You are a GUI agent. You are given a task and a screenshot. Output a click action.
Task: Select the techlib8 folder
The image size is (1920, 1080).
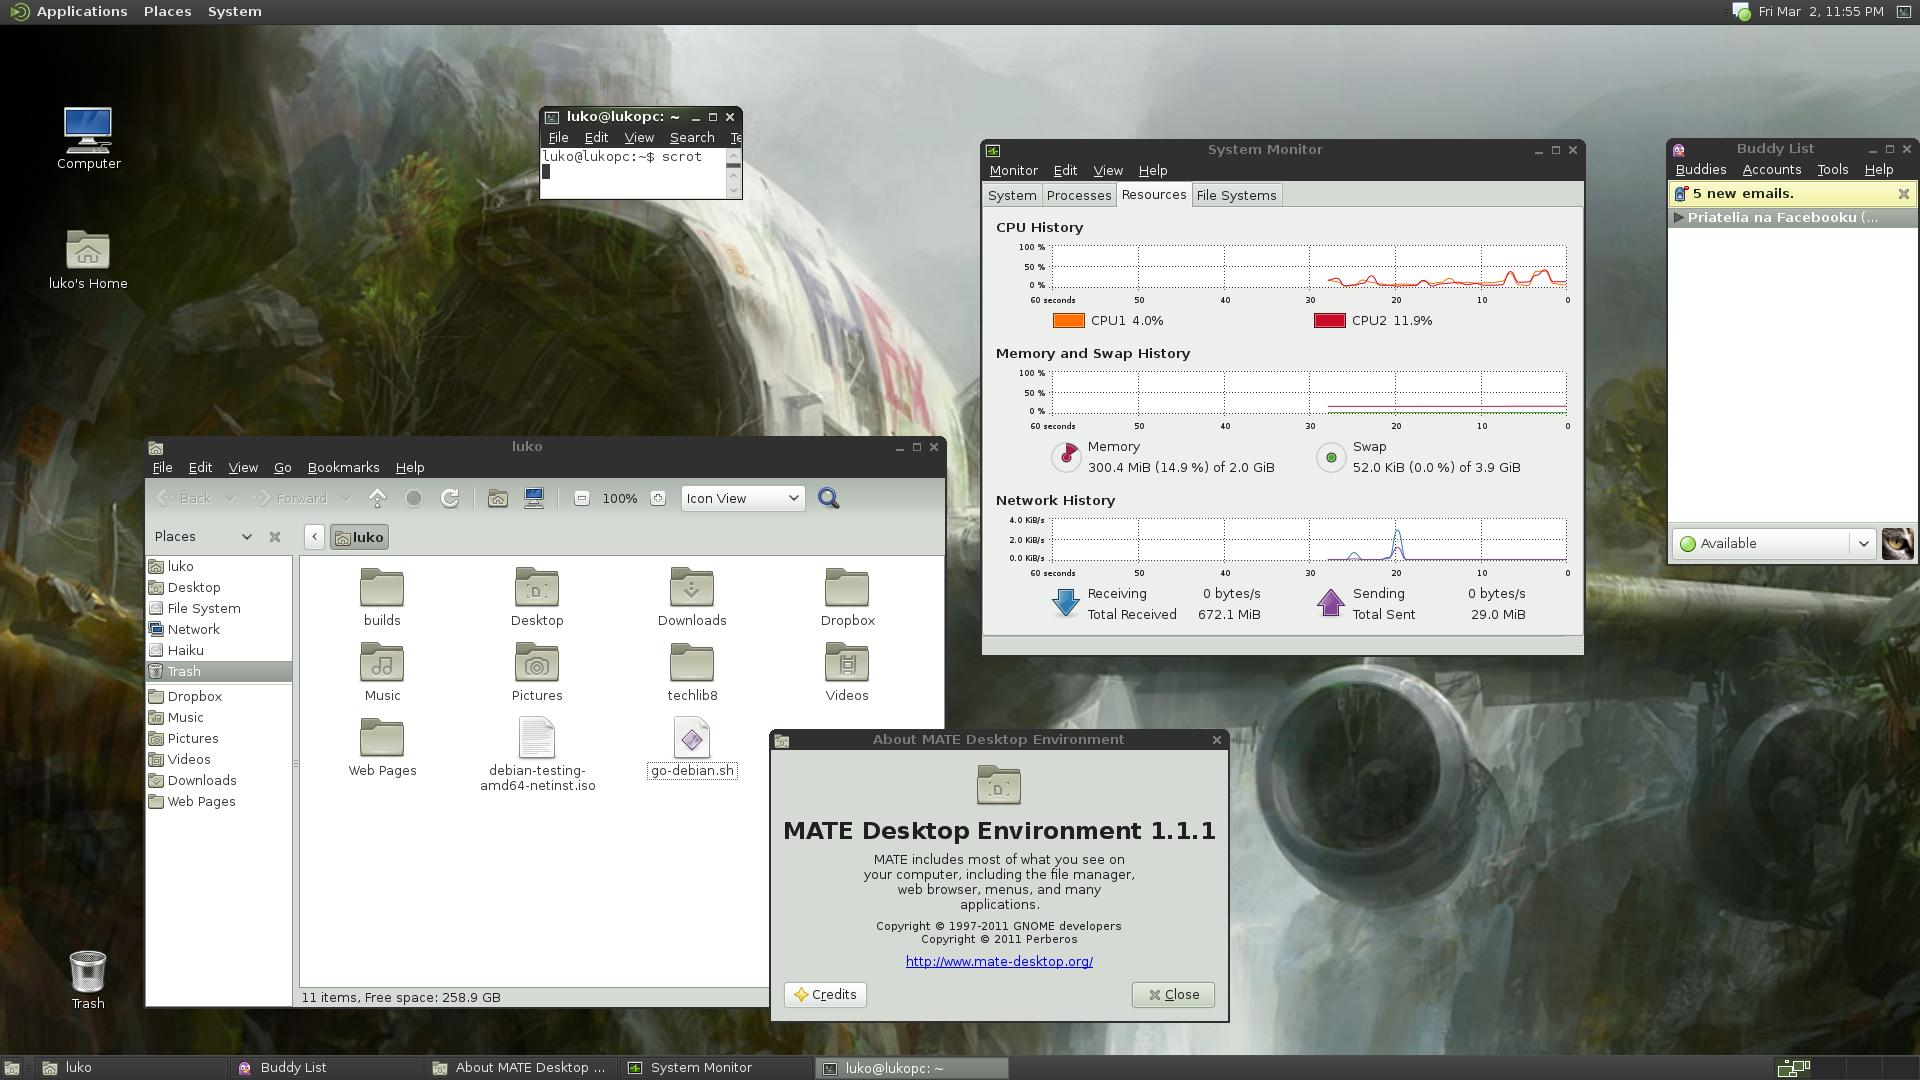click(692, 672)
